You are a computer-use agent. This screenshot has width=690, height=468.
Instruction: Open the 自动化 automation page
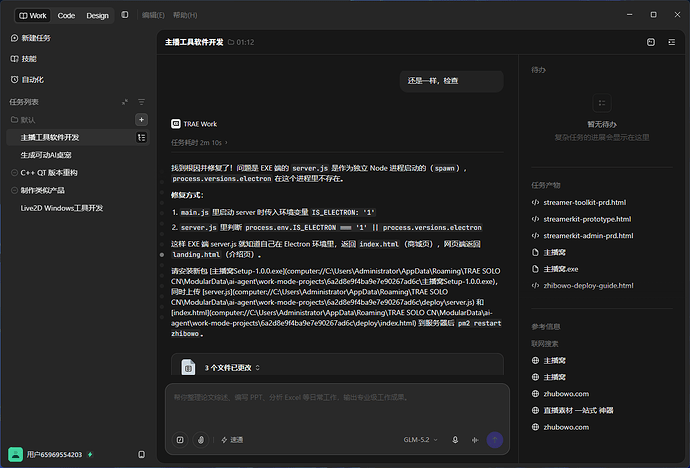tap(27, 80)
